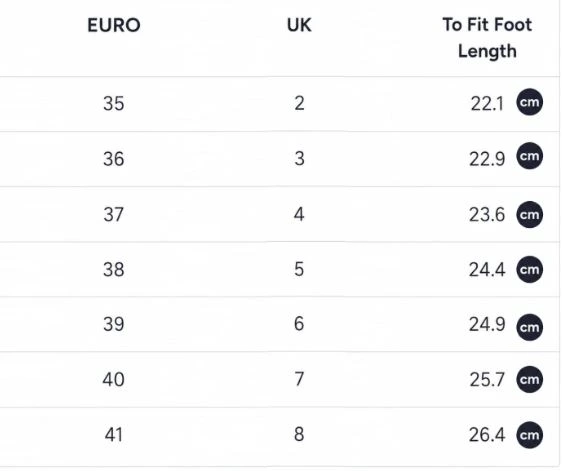
Task: Click the 23.6 foot length value
Action: click(487, 215)
